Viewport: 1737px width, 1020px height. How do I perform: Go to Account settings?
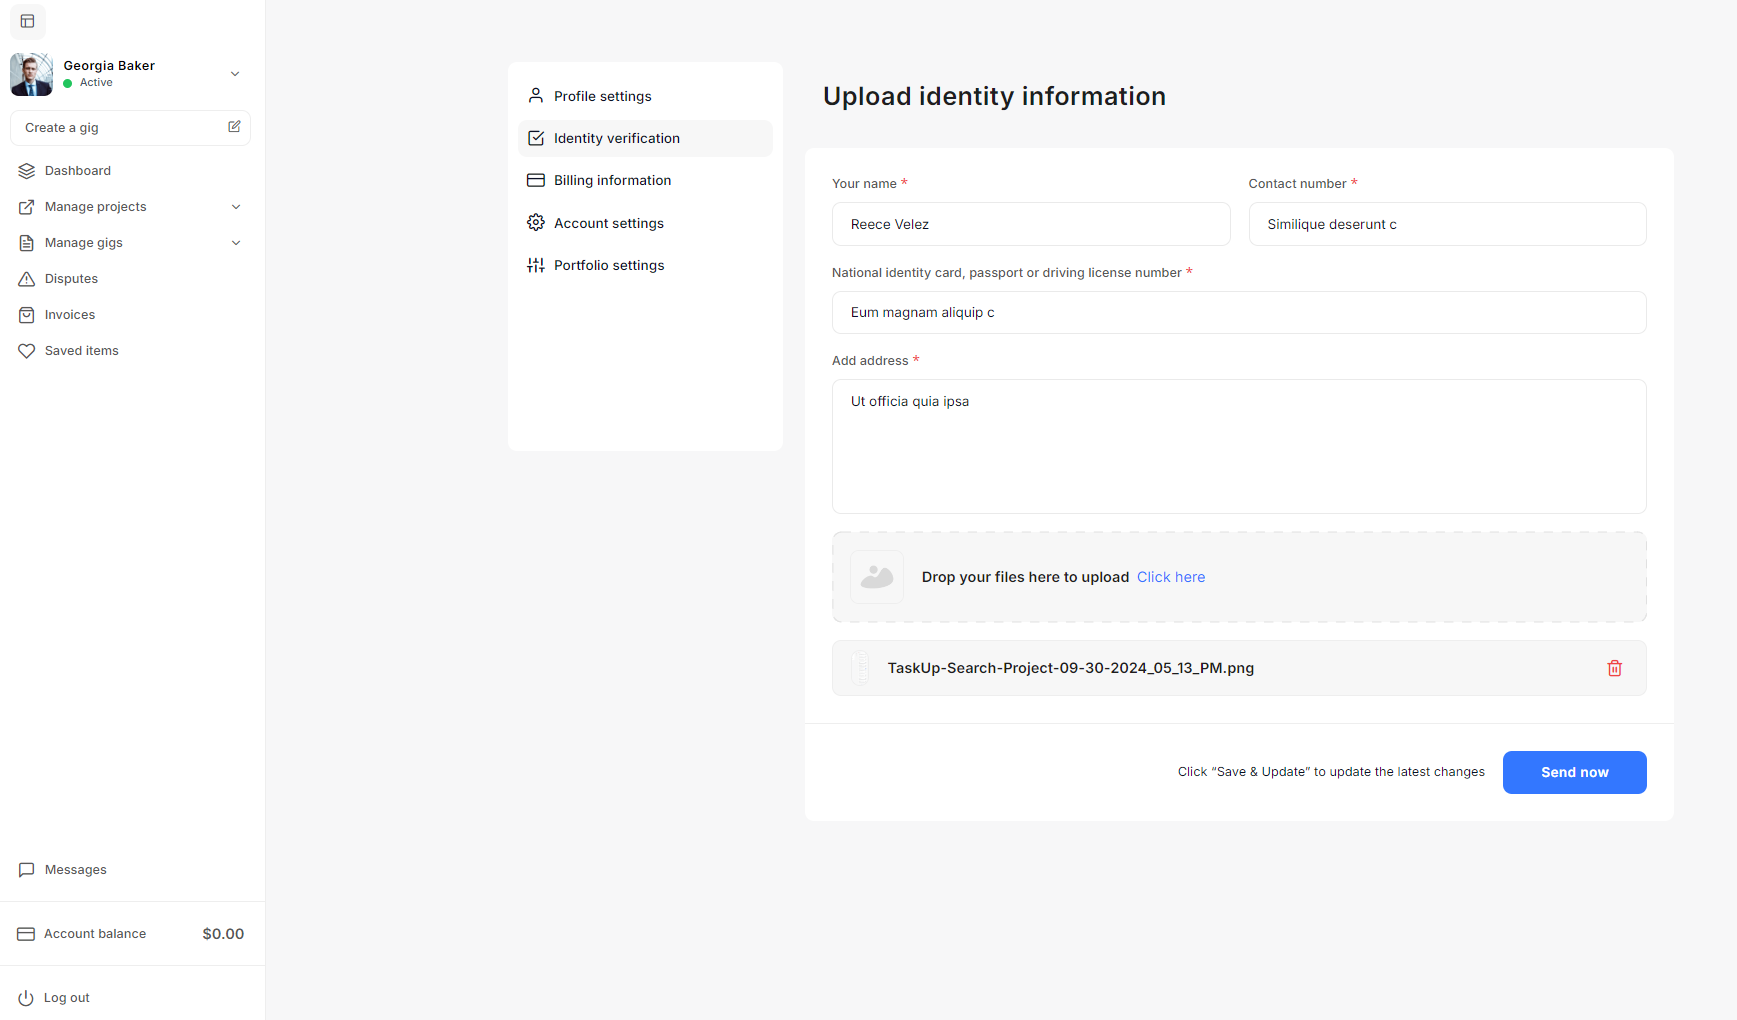tap(608, 223)
